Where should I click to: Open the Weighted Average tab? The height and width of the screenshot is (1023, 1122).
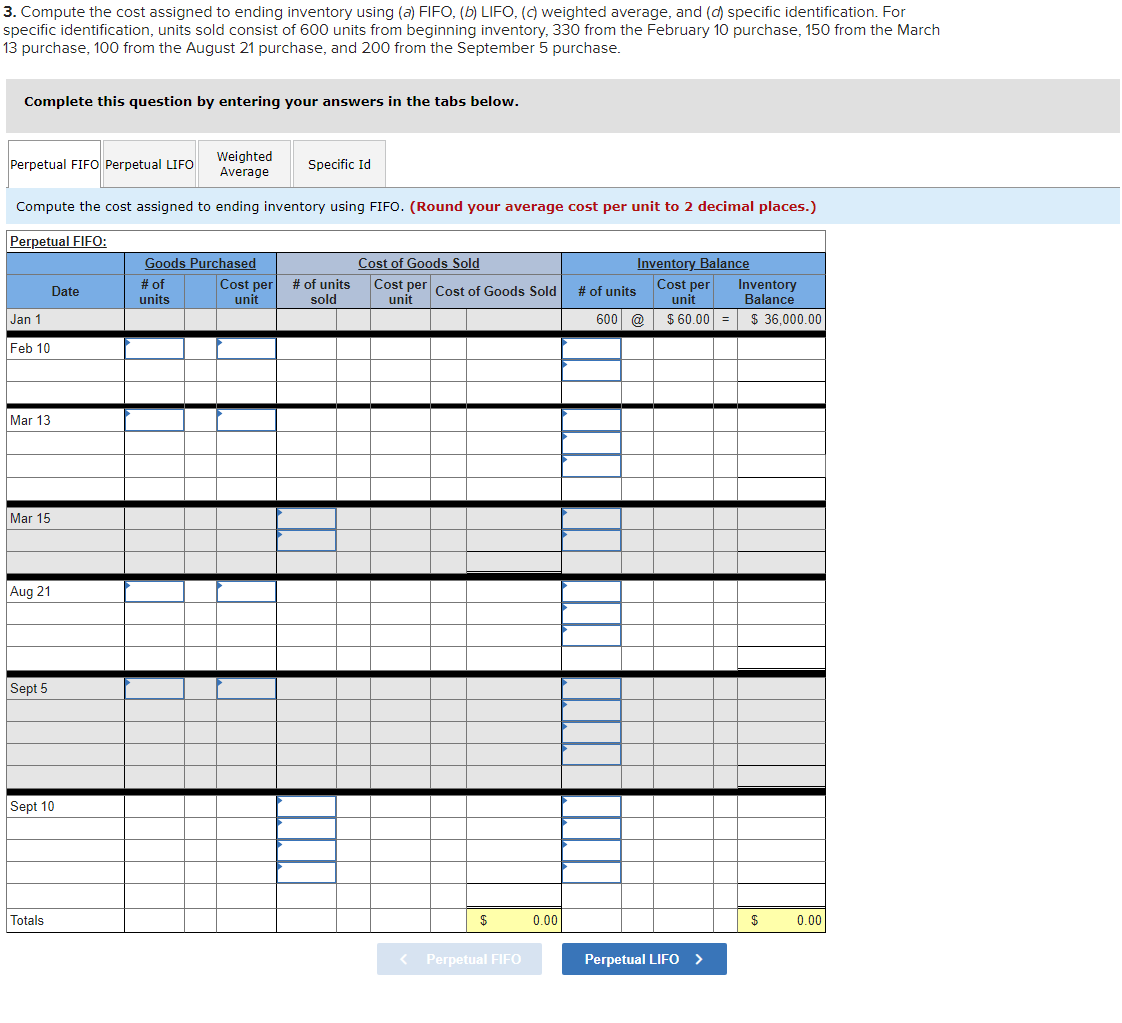[245, 164]
